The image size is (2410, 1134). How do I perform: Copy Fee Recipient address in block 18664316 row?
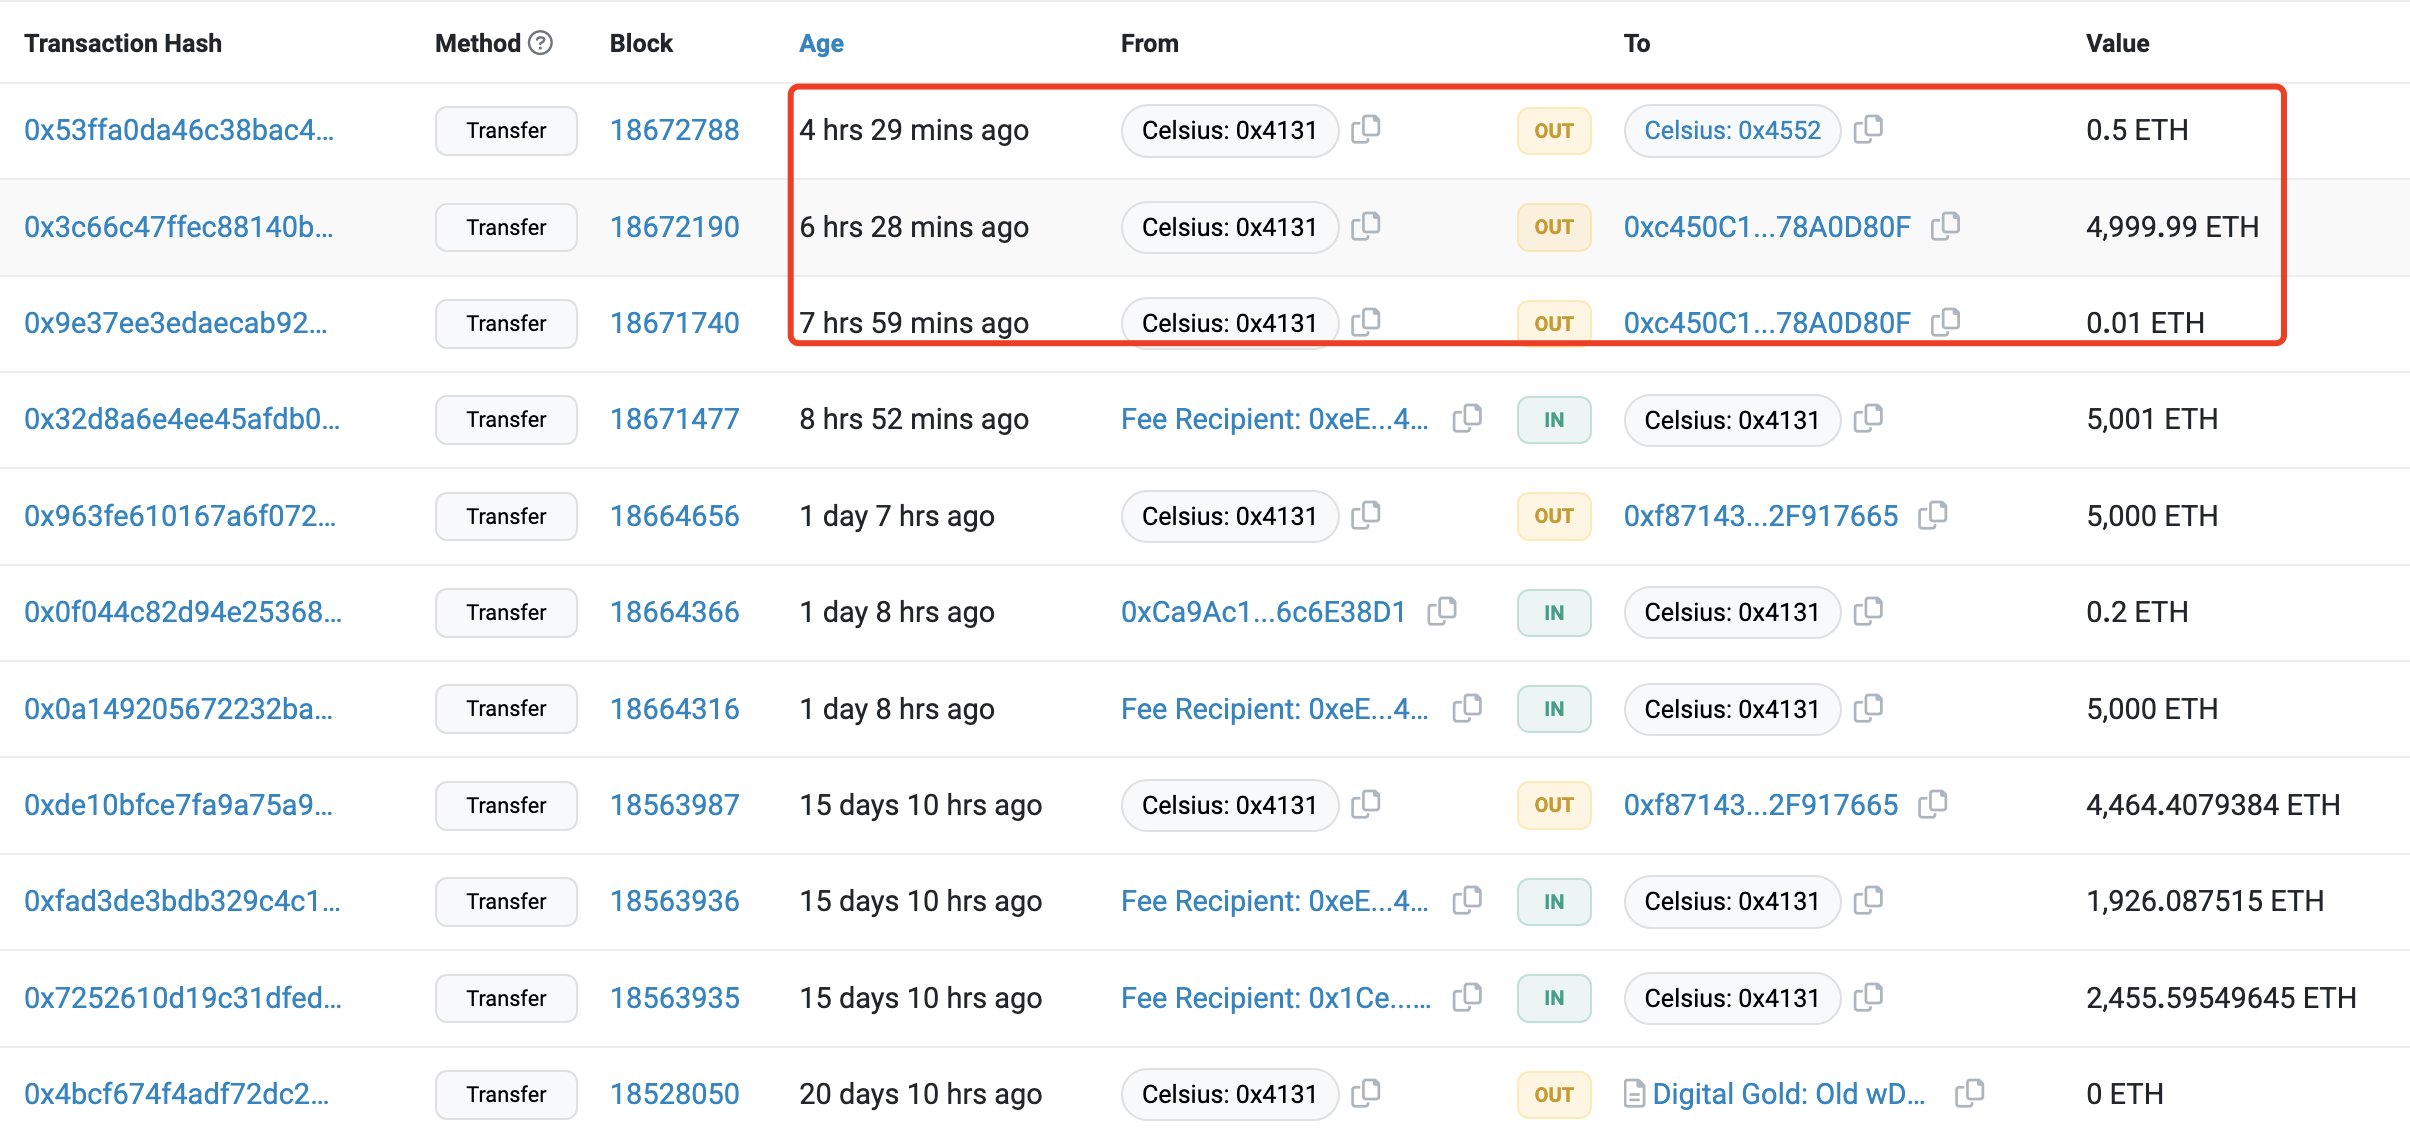click(x=1467, y=708)
